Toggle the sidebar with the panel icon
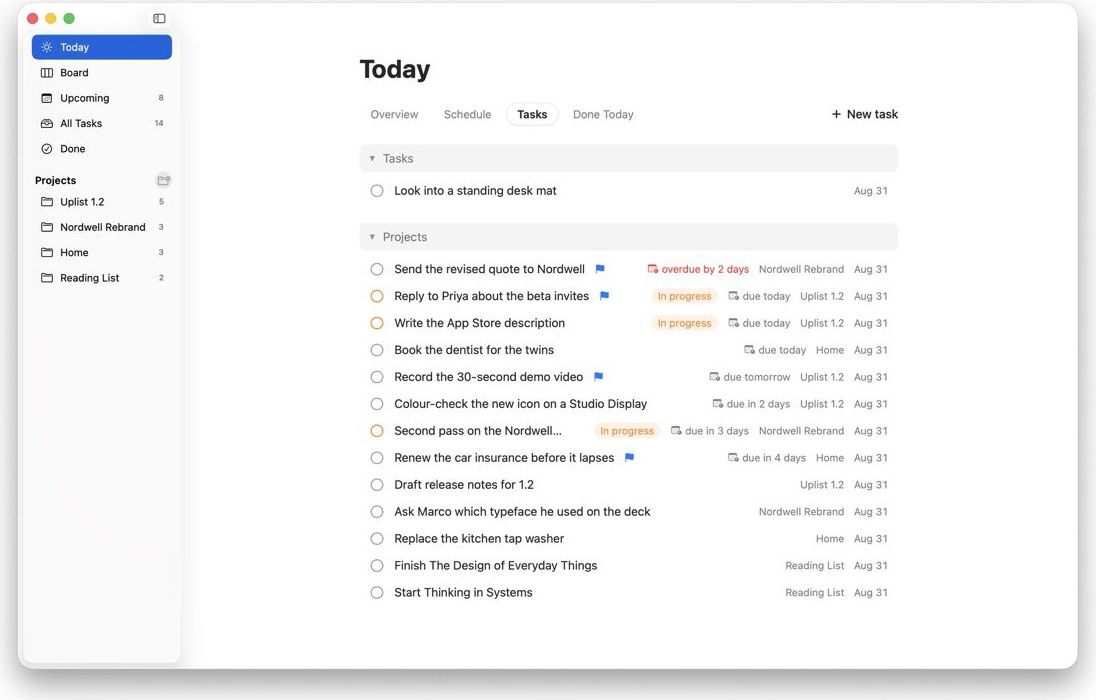This screenshot has width=1096, height=700. pyautogui.click(x=159, y=18)
